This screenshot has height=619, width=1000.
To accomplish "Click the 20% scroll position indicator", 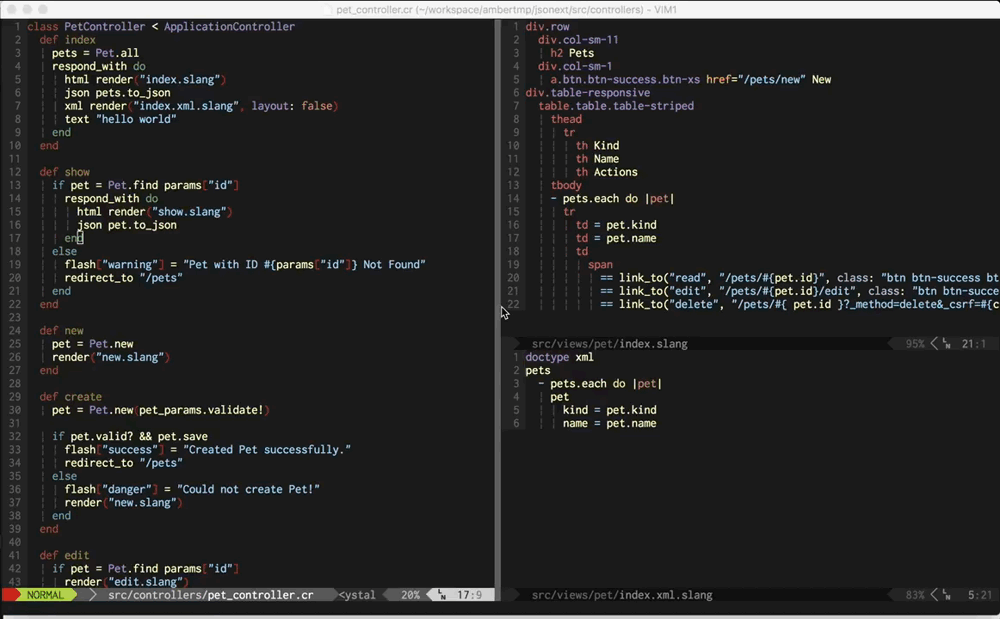I will point(410,595).
